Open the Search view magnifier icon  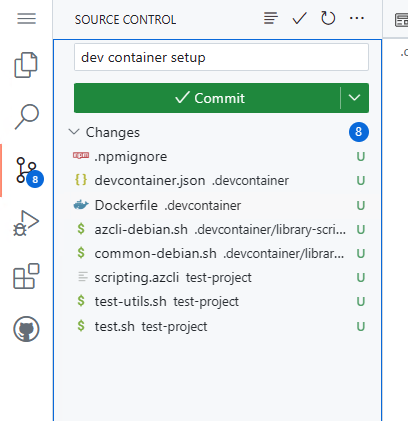point(26,117)
